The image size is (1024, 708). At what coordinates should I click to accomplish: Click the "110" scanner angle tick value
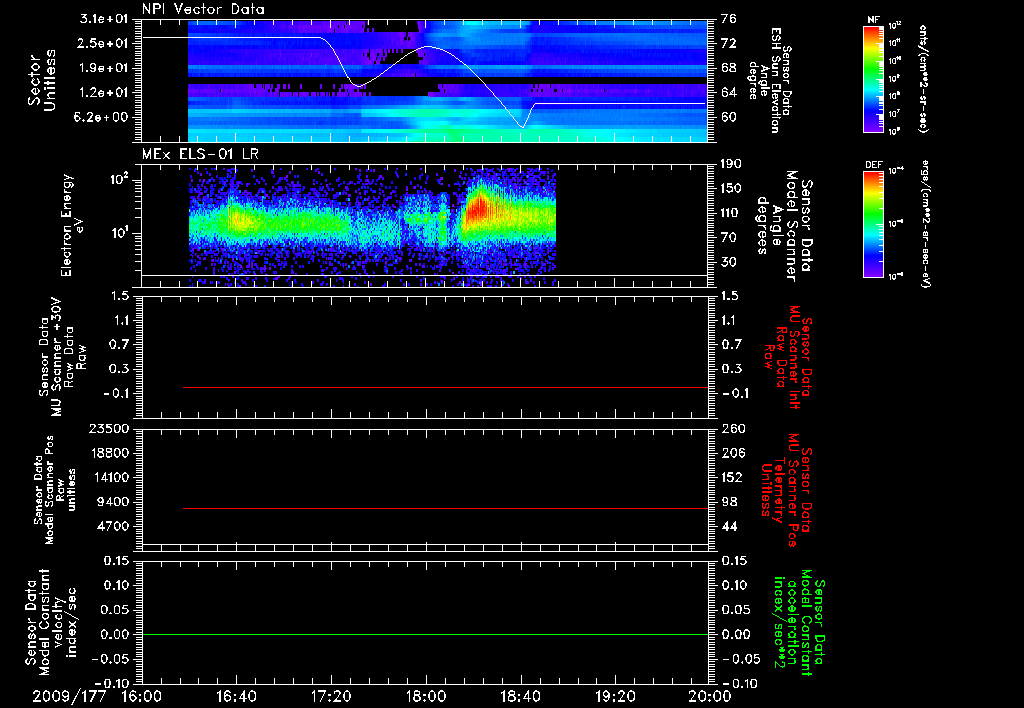click(x=731, y=213)
